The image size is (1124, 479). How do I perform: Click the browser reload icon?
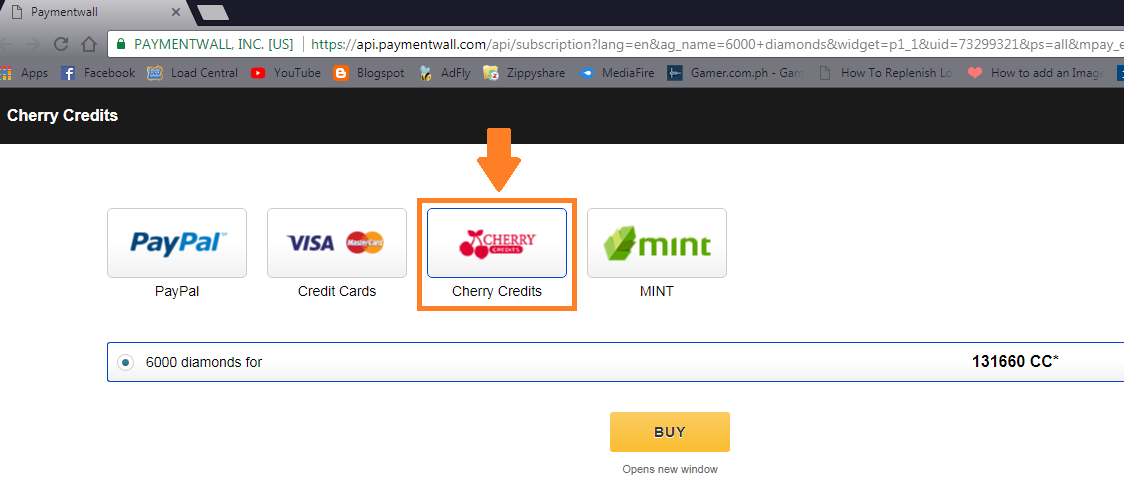tap(62, 44)
